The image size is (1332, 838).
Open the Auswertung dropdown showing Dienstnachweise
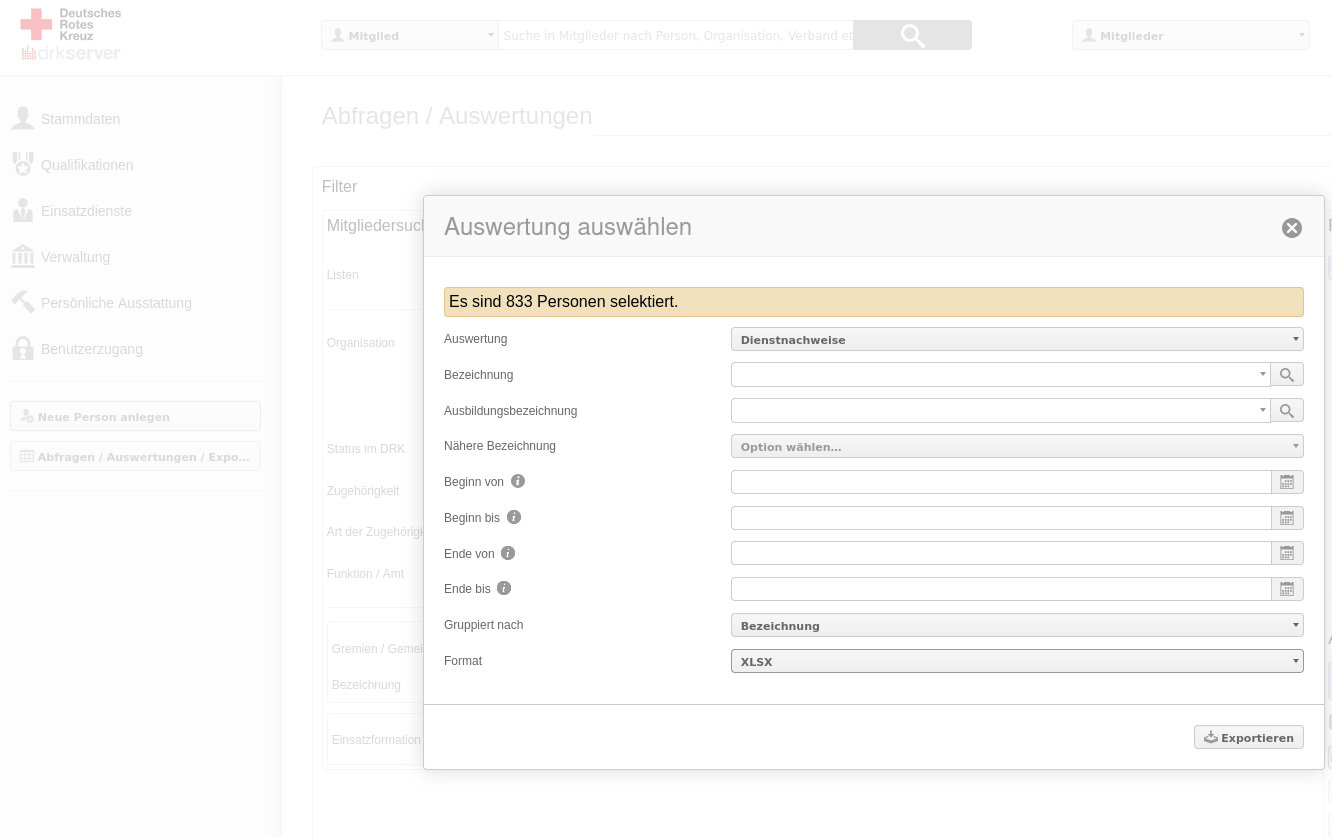[1016, 340]
